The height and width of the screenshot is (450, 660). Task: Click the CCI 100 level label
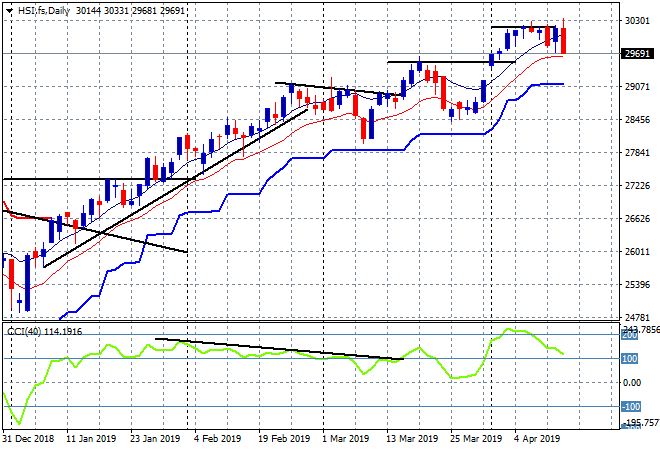click(x=631, y=358)
